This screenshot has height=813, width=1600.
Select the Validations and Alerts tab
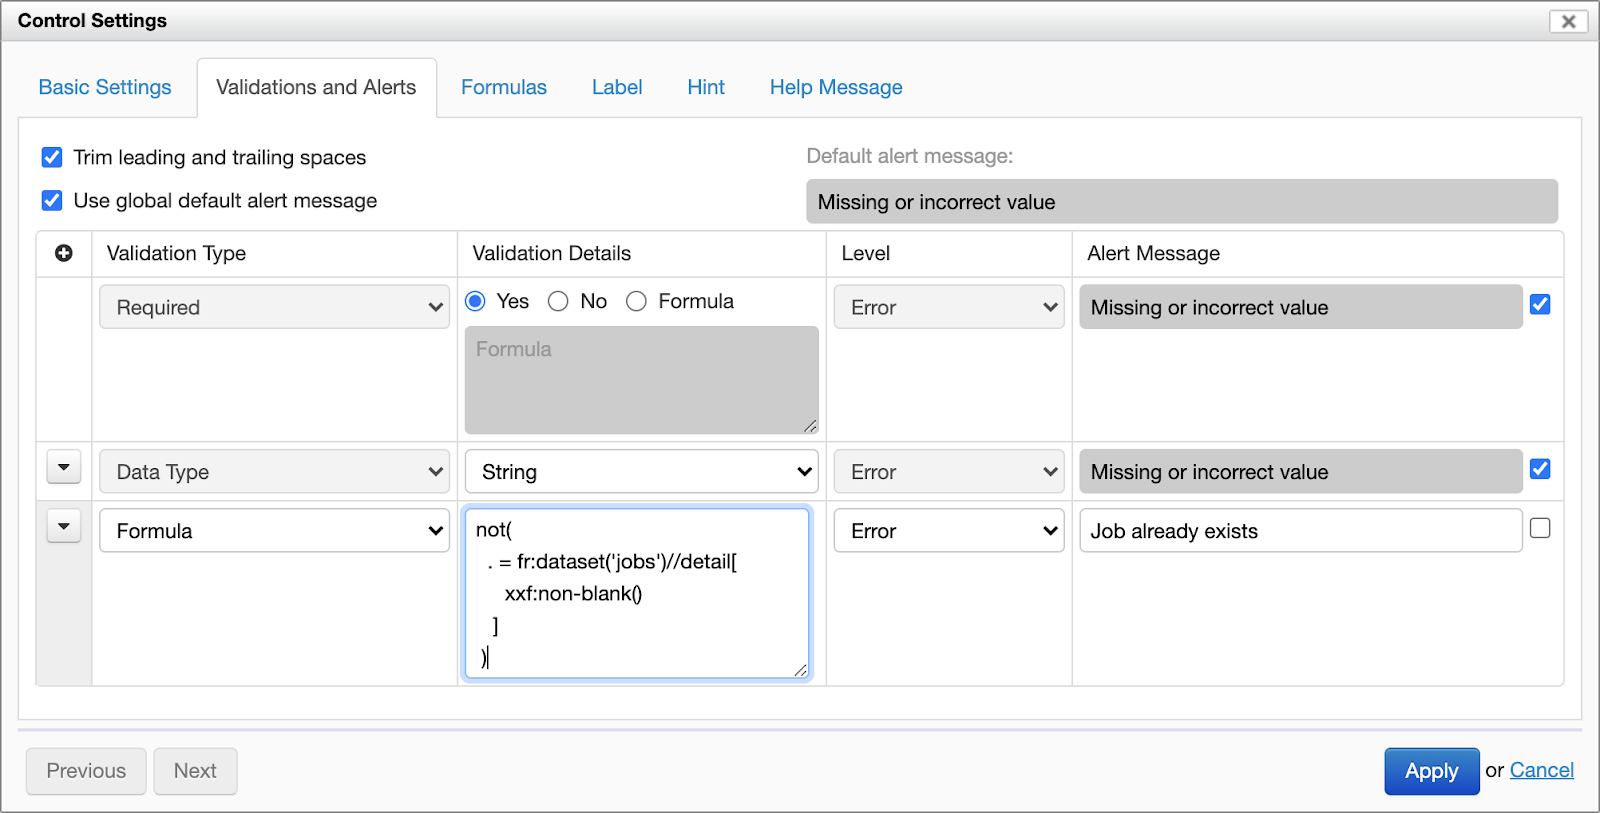(316, 87)
